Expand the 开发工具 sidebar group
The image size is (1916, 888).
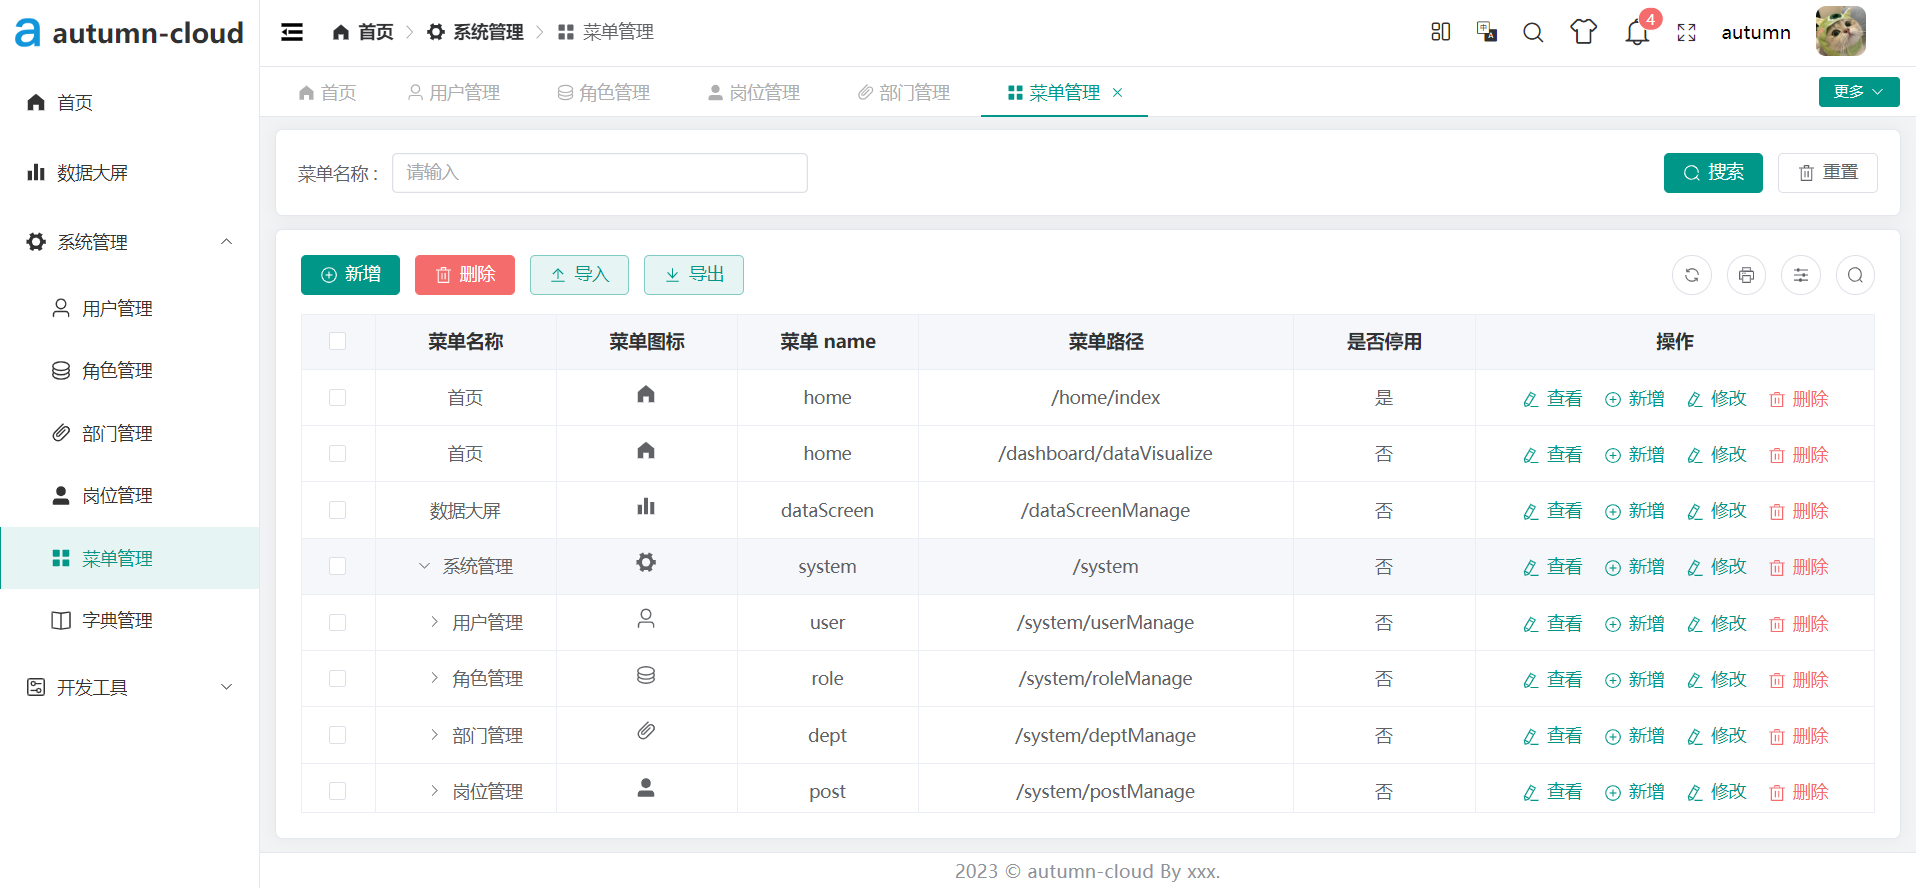129,687
